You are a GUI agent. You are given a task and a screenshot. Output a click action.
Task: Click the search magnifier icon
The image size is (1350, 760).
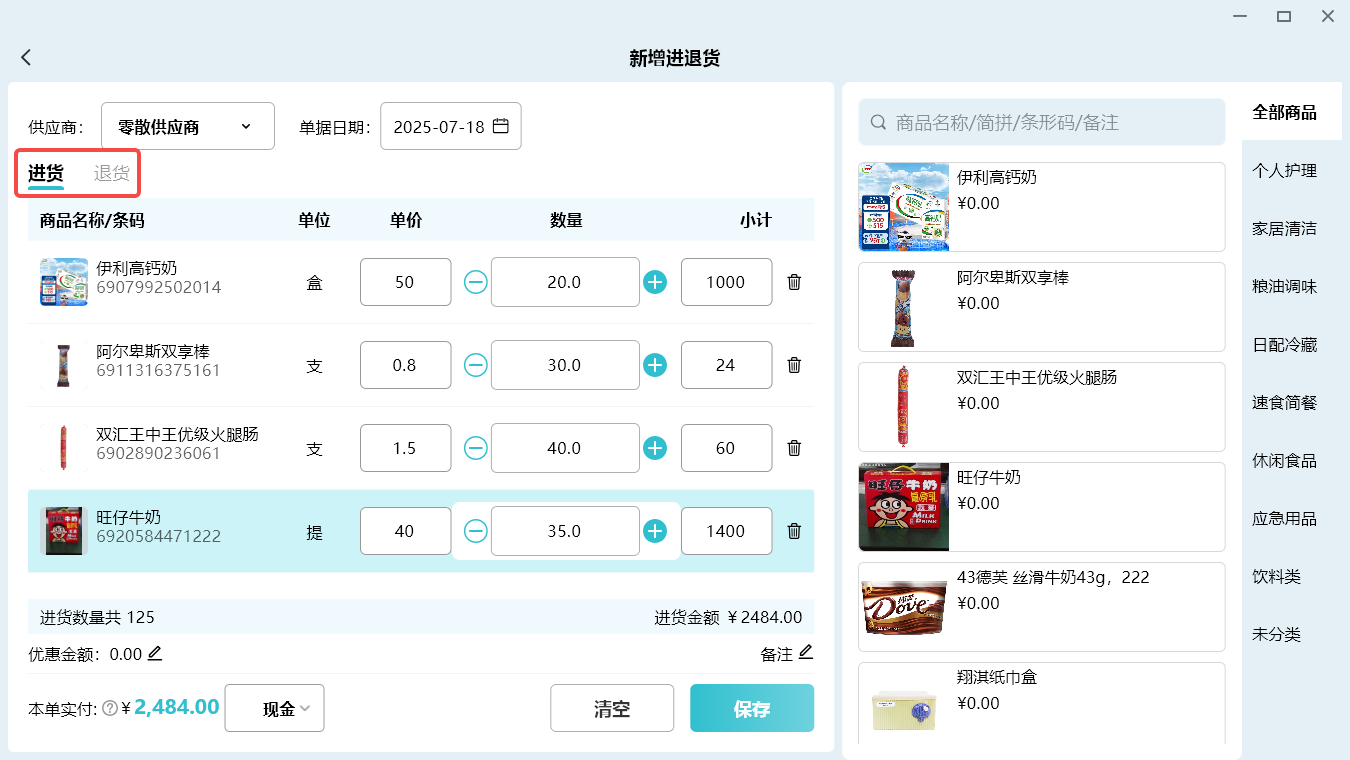pyautogui.click(x=878, y=122)
